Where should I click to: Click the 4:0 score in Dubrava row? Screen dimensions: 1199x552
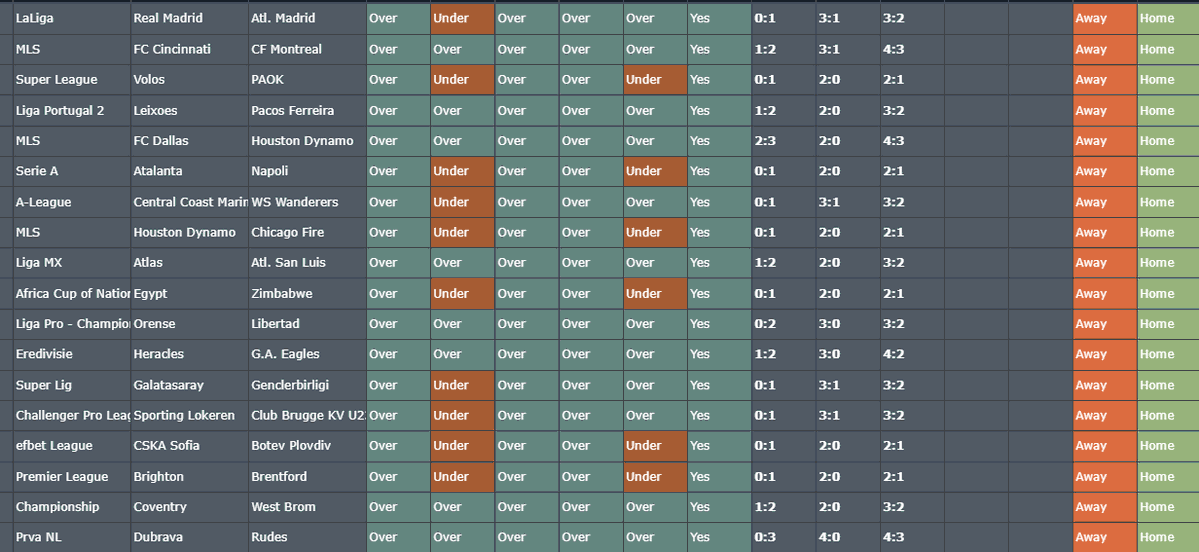click(x=829, y=537)
